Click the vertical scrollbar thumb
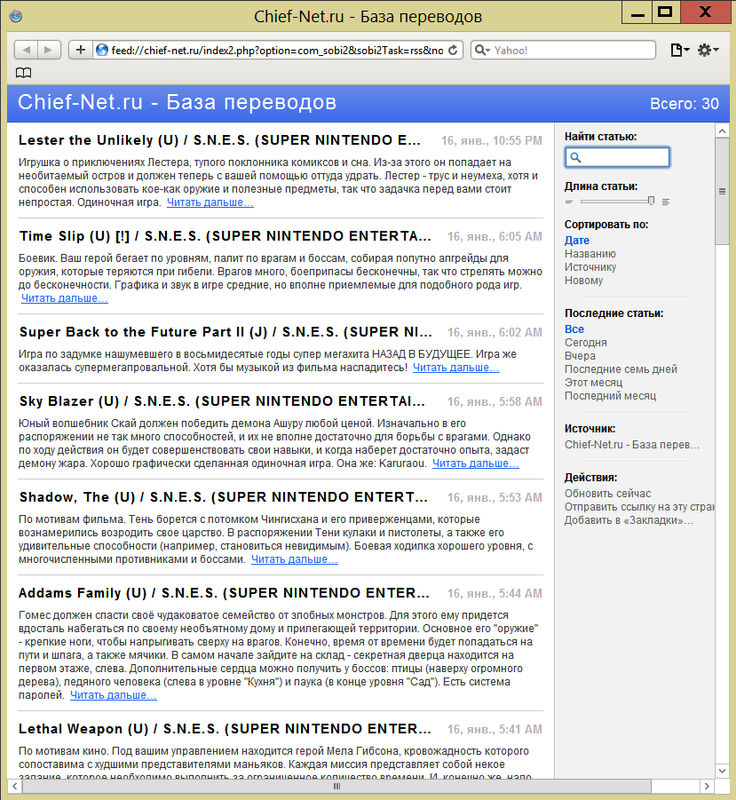Image resolution: width=736 pixels, height=800 pixels. click(722, 191)
